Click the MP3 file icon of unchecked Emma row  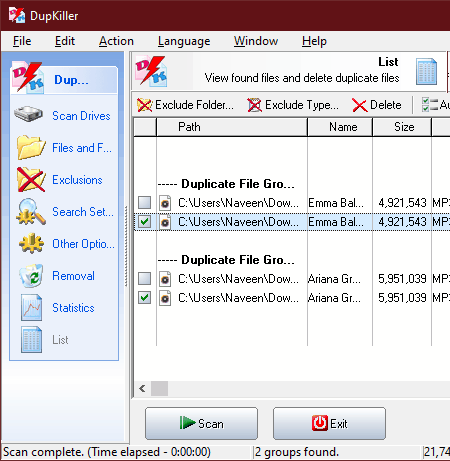click(165, 203)
